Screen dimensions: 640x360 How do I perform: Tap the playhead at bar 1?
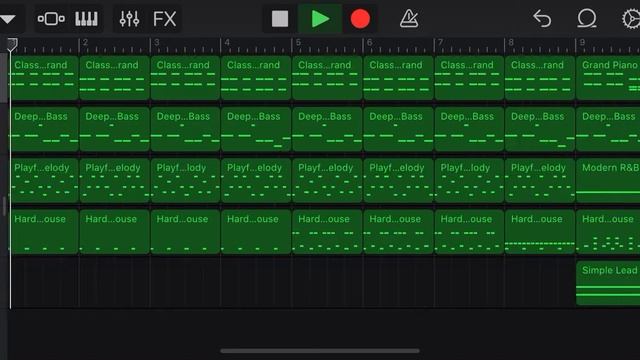(12, 44)
